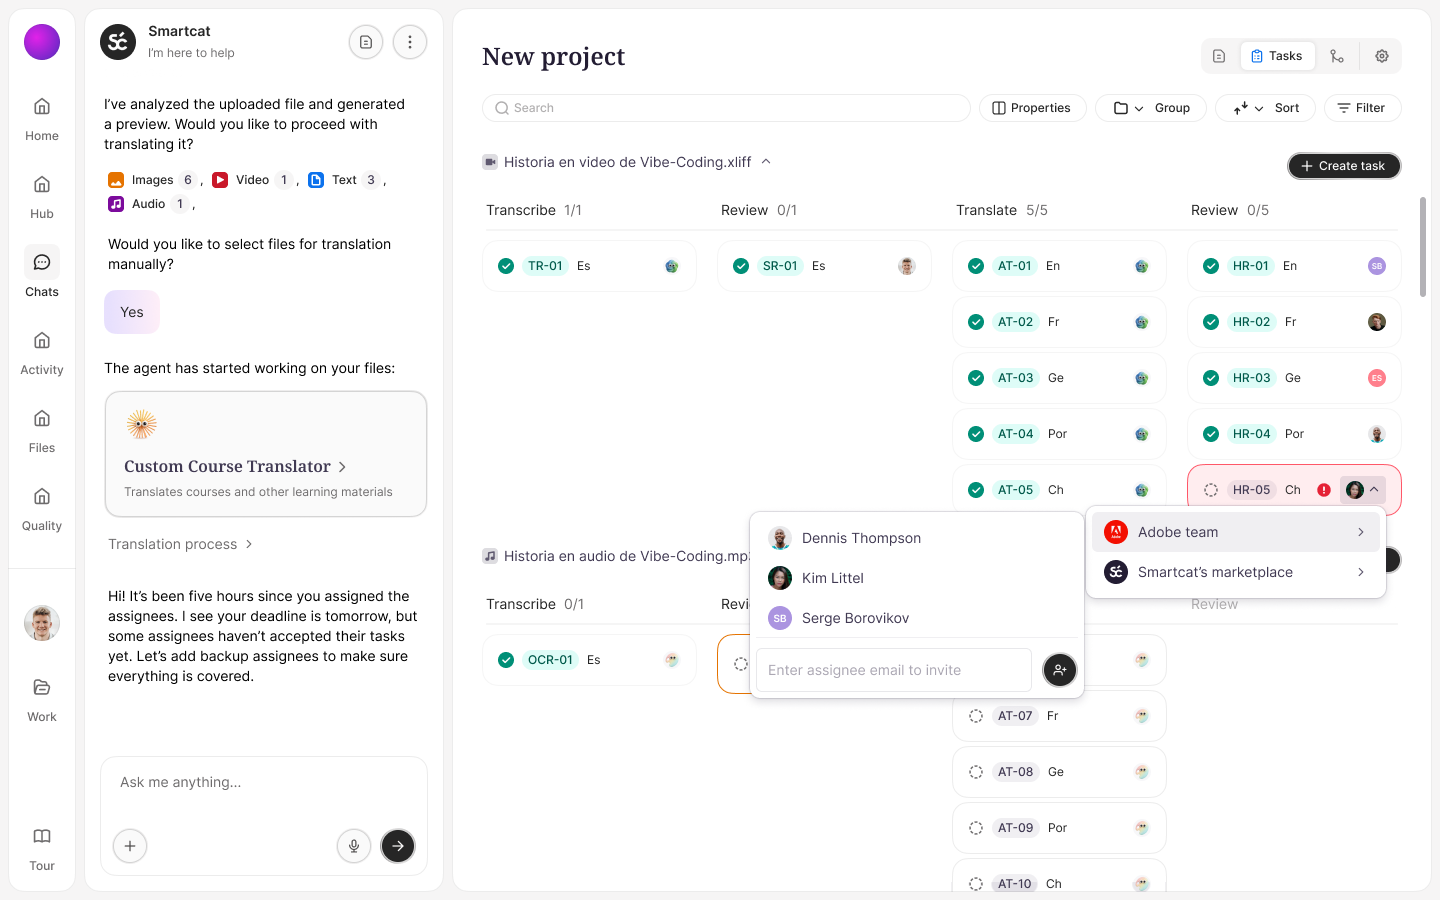Open the settings gear in project header

pos(1382,56)
